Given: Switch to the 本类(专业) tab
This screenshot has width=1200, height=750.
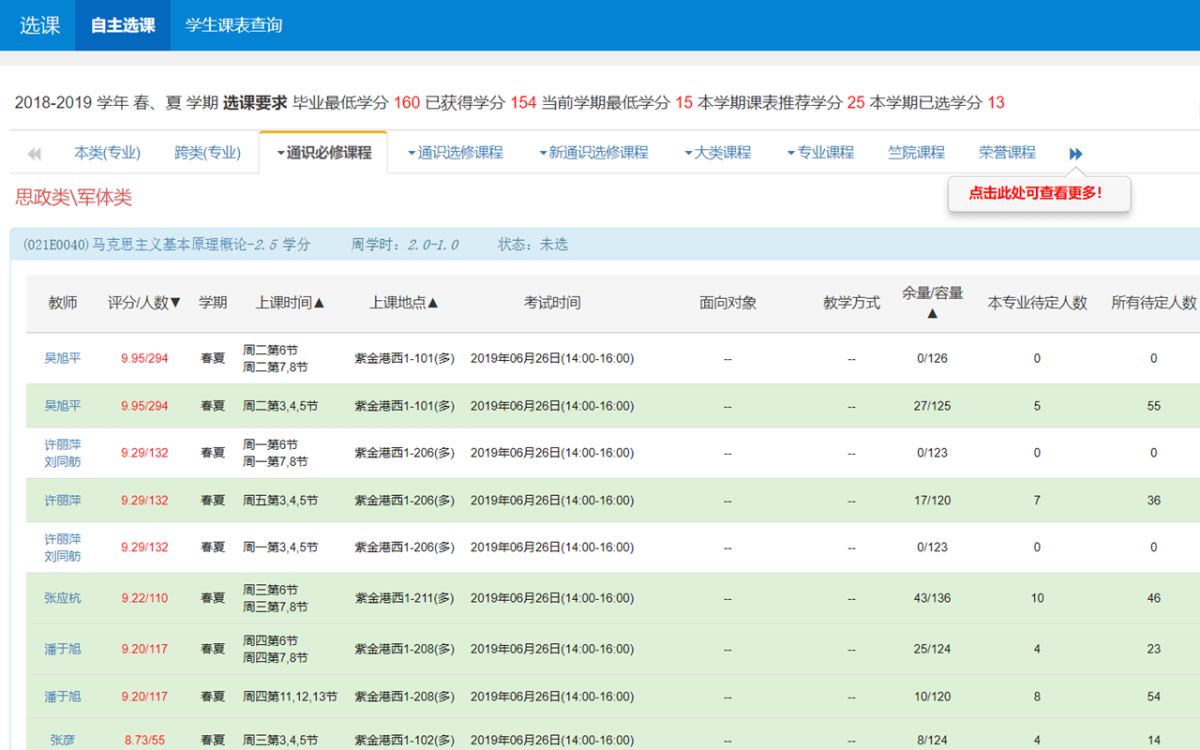Looking at the screenshot, I should [107, 153].
